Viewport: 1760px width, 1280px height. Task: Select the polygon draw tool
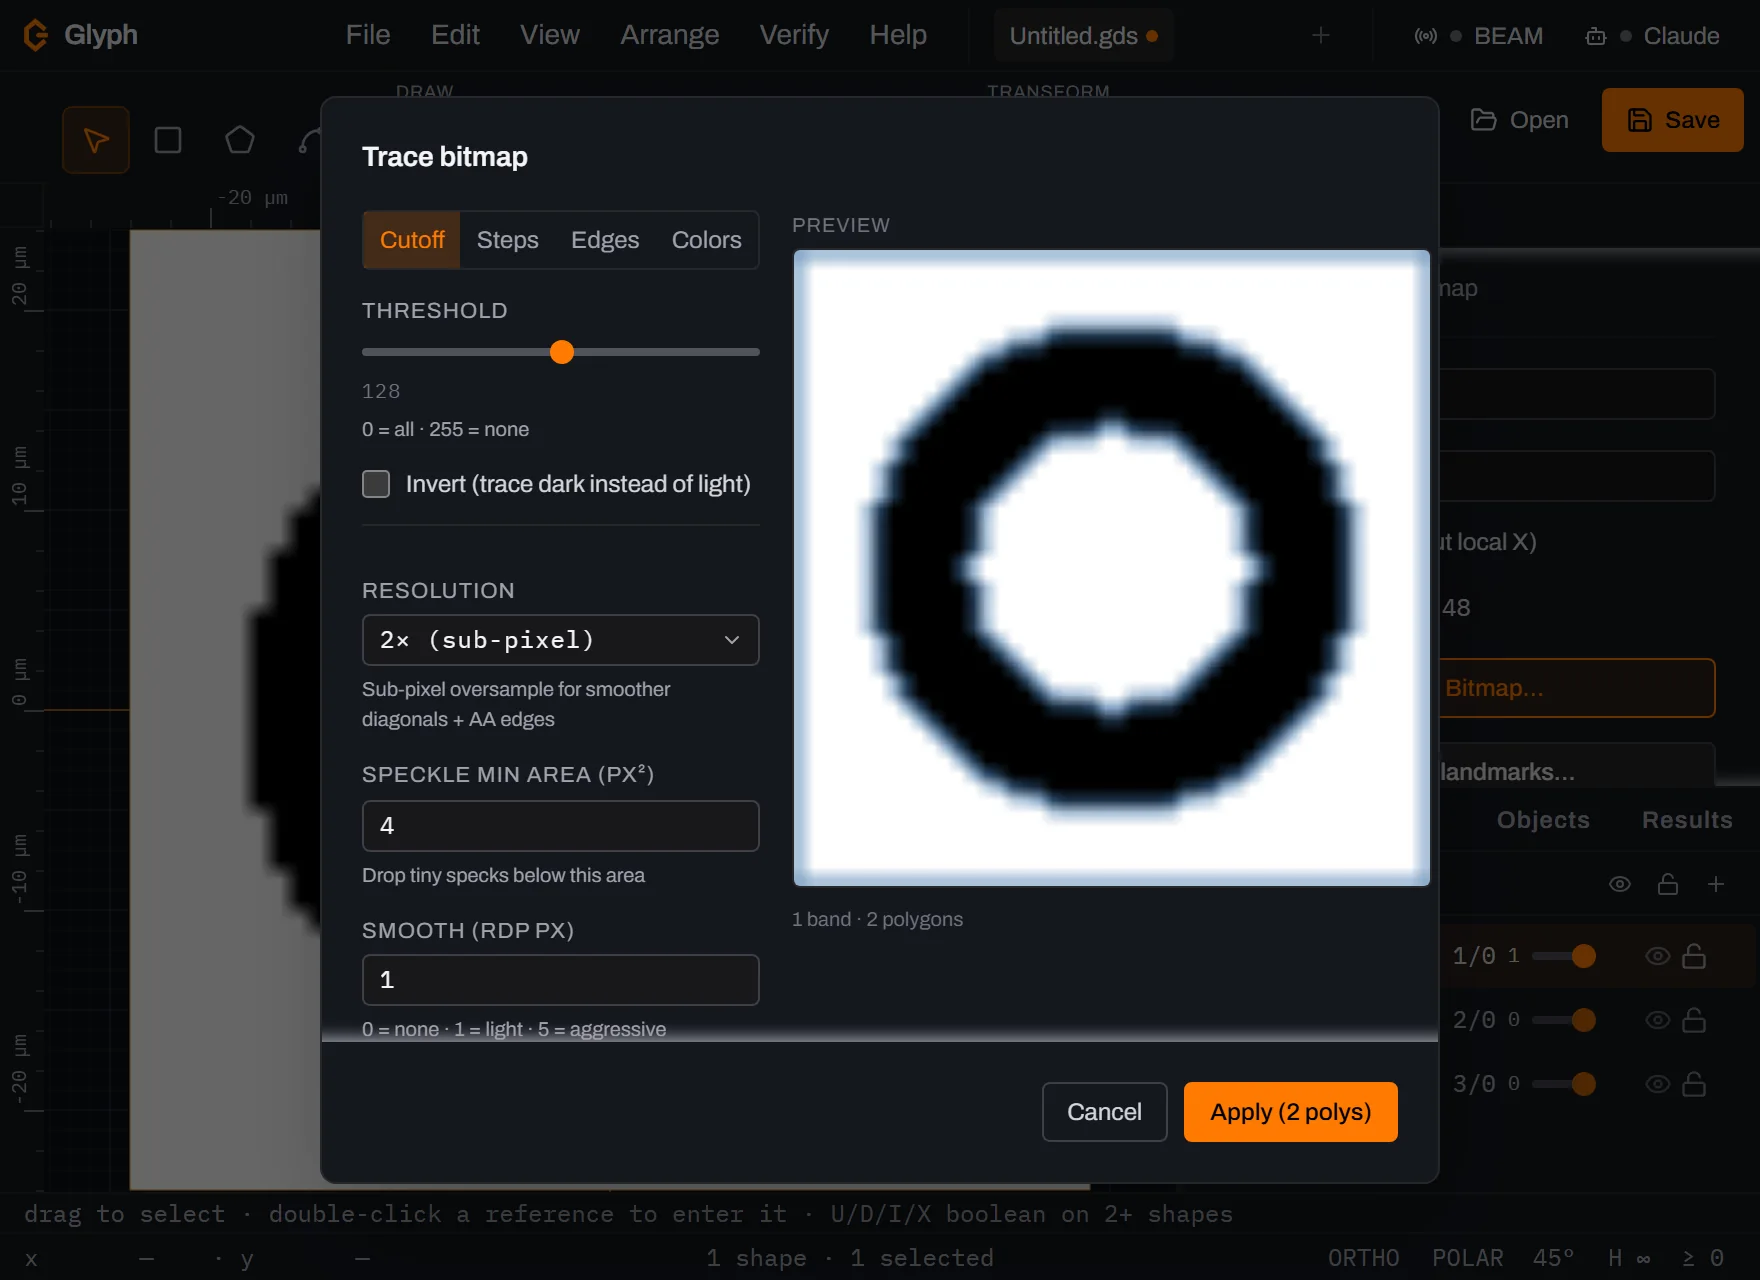[x=240, y=140]
